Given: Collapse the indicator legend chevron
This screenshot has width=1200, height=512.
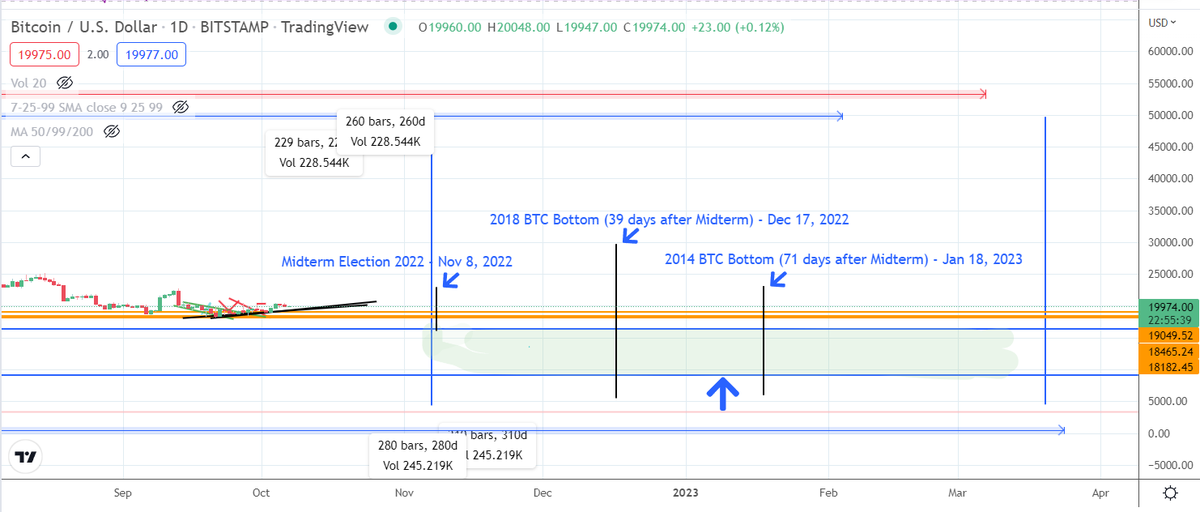Looking at the screenshot, I should coord(25,156).
